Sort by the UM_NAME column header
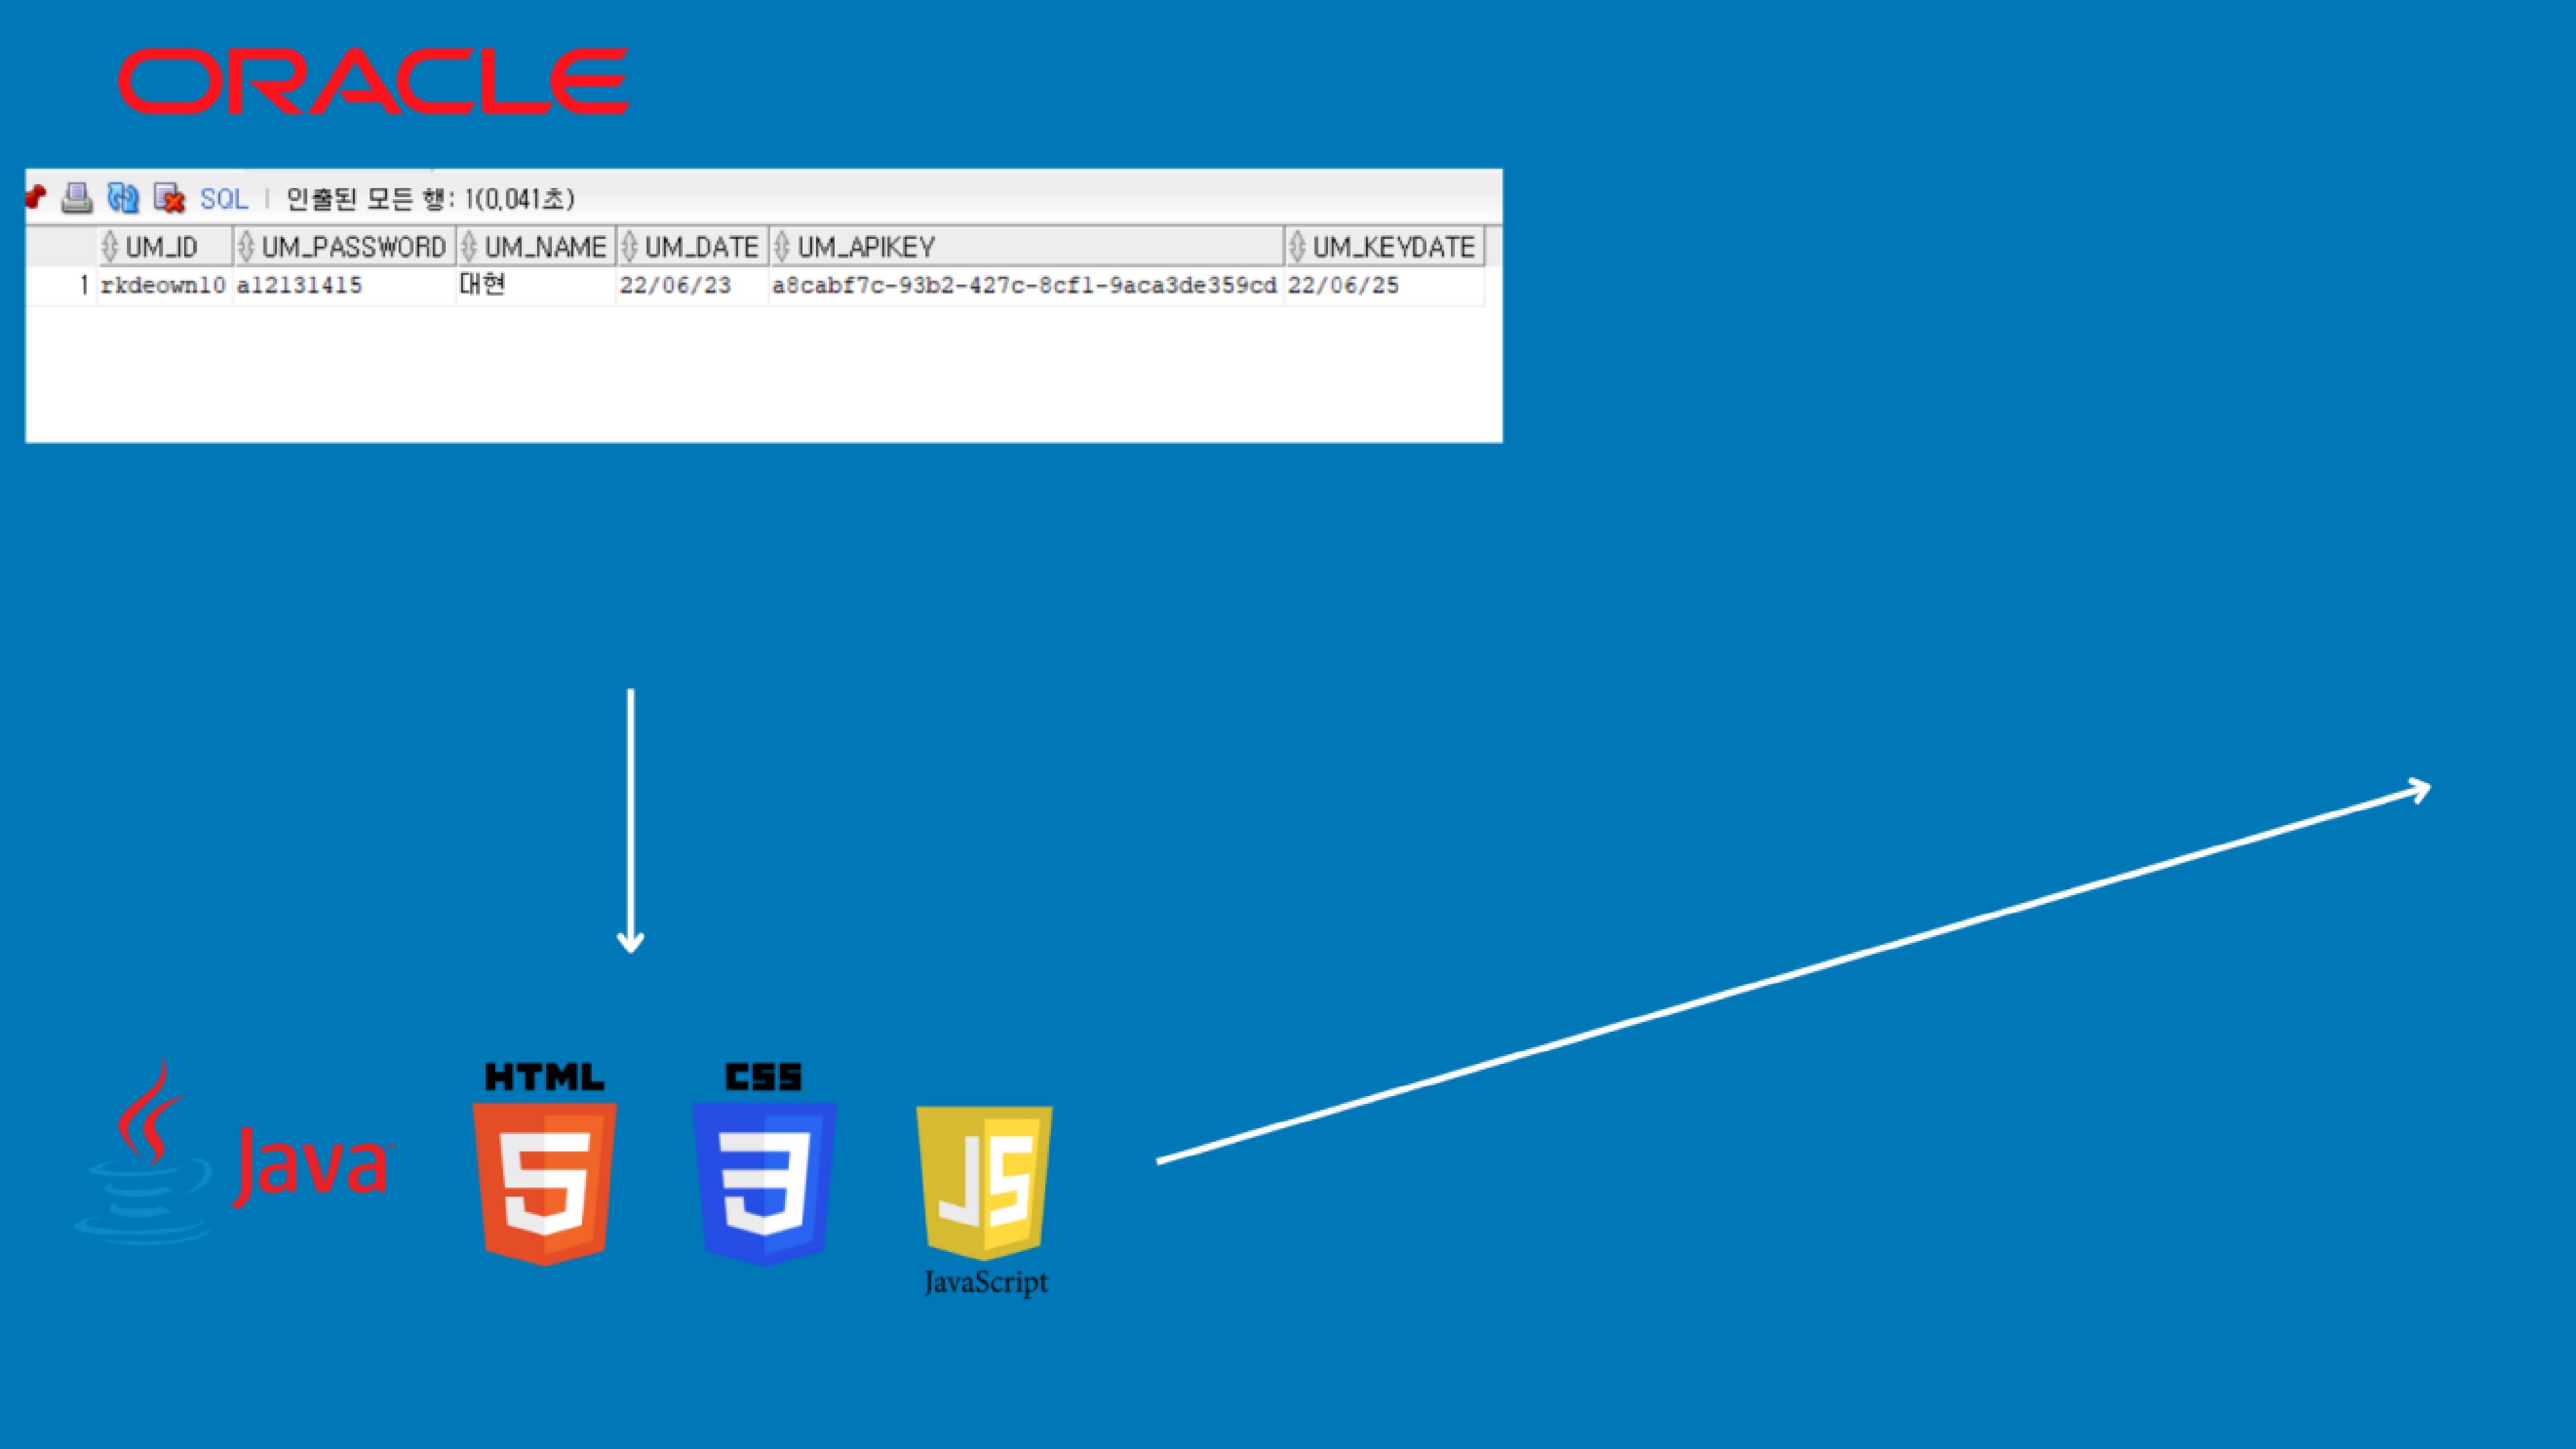The height and width of the screenshot is (1449, 2576). pyautogui.click(x=545, y=247)
